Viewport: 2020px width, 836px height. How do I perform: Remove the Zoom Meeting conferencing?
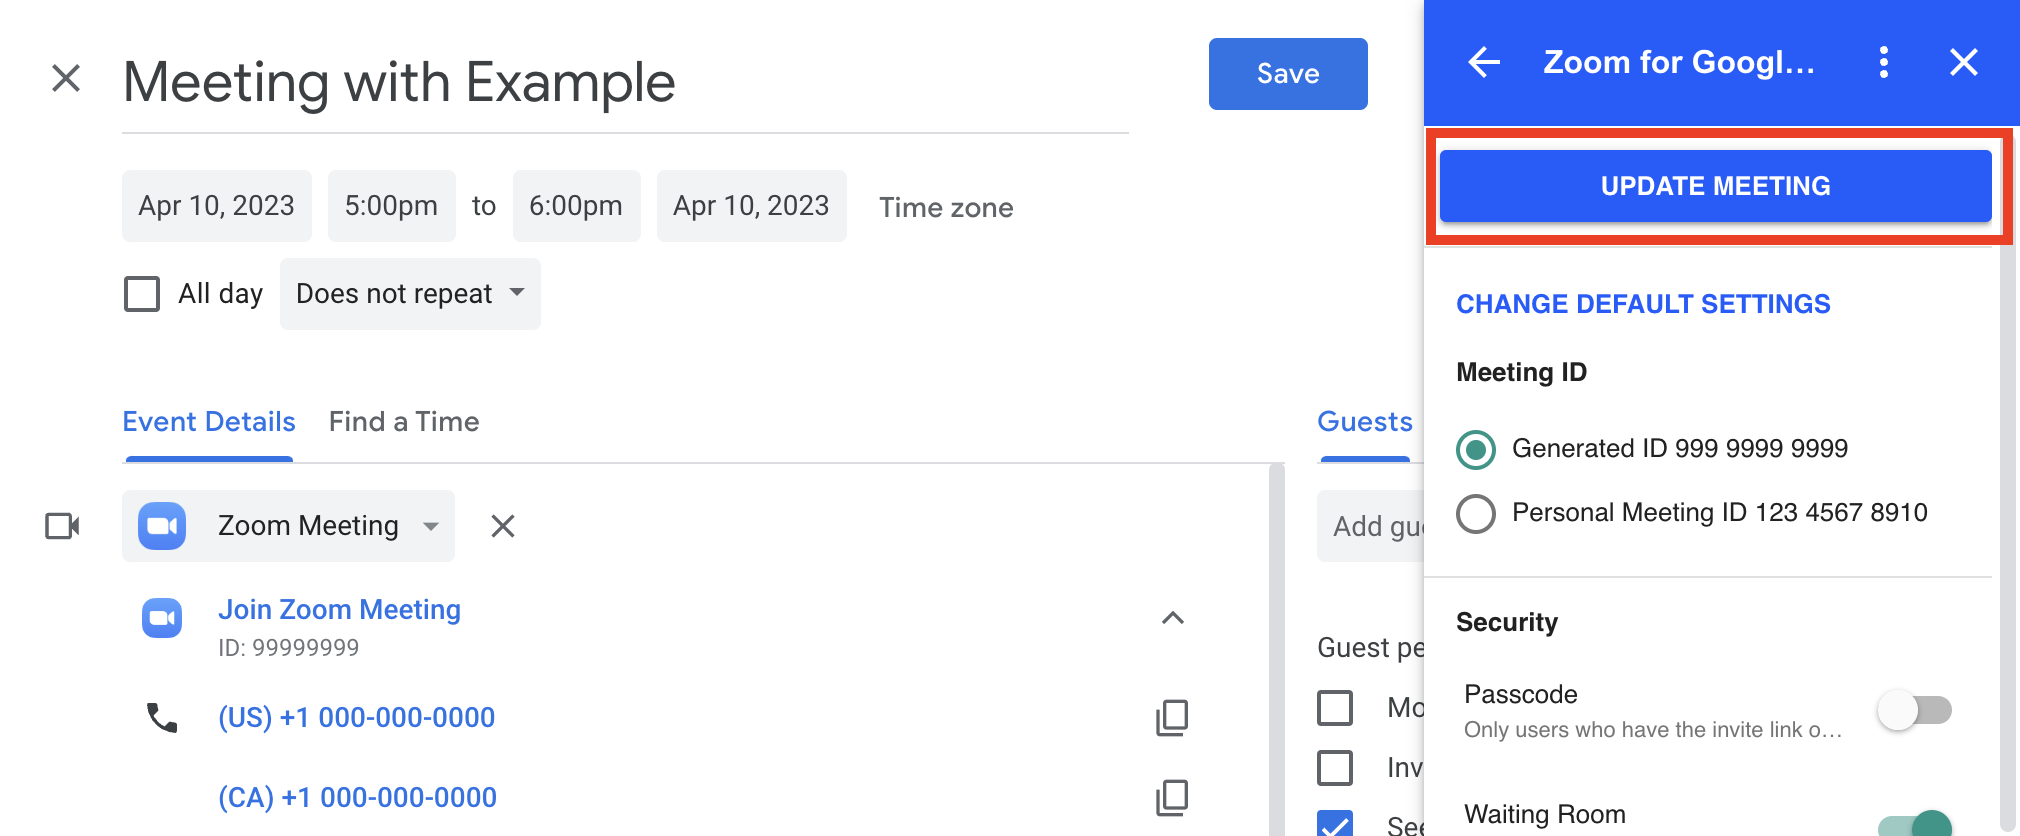pos(503,526)
